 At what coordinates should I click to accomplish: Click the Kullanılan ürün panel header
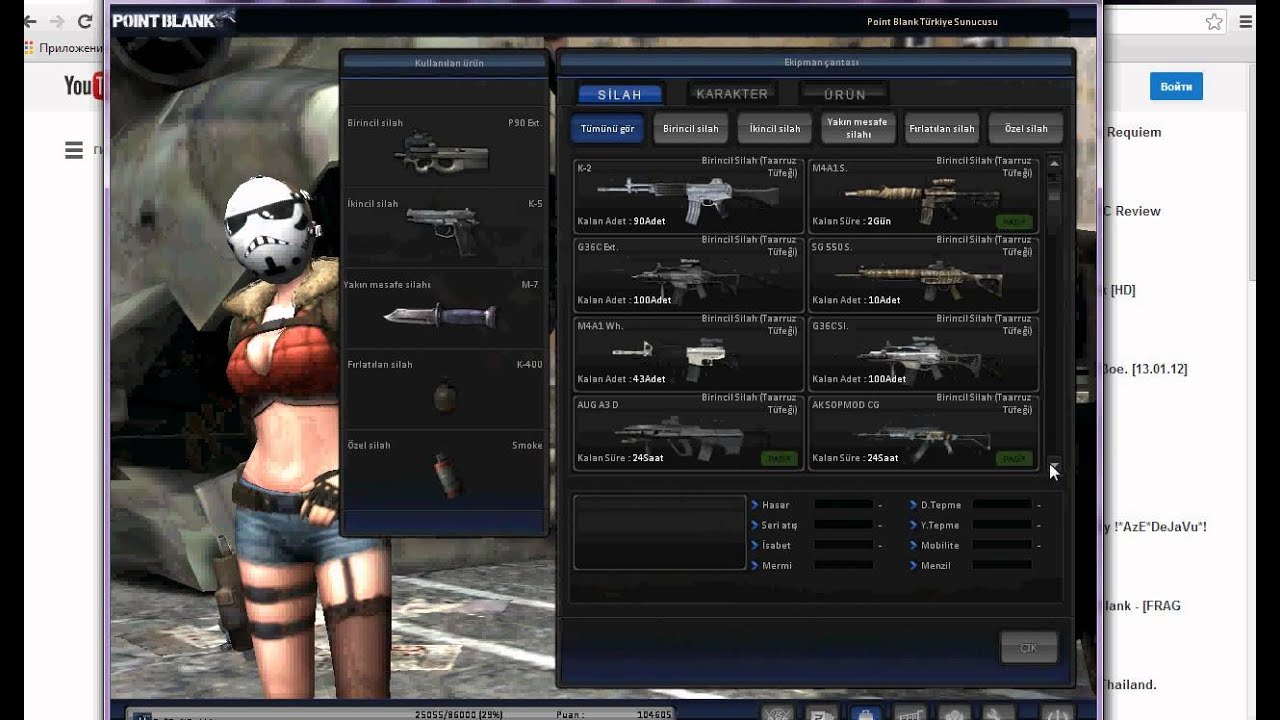pyautogui.click(x=444, y=62)
